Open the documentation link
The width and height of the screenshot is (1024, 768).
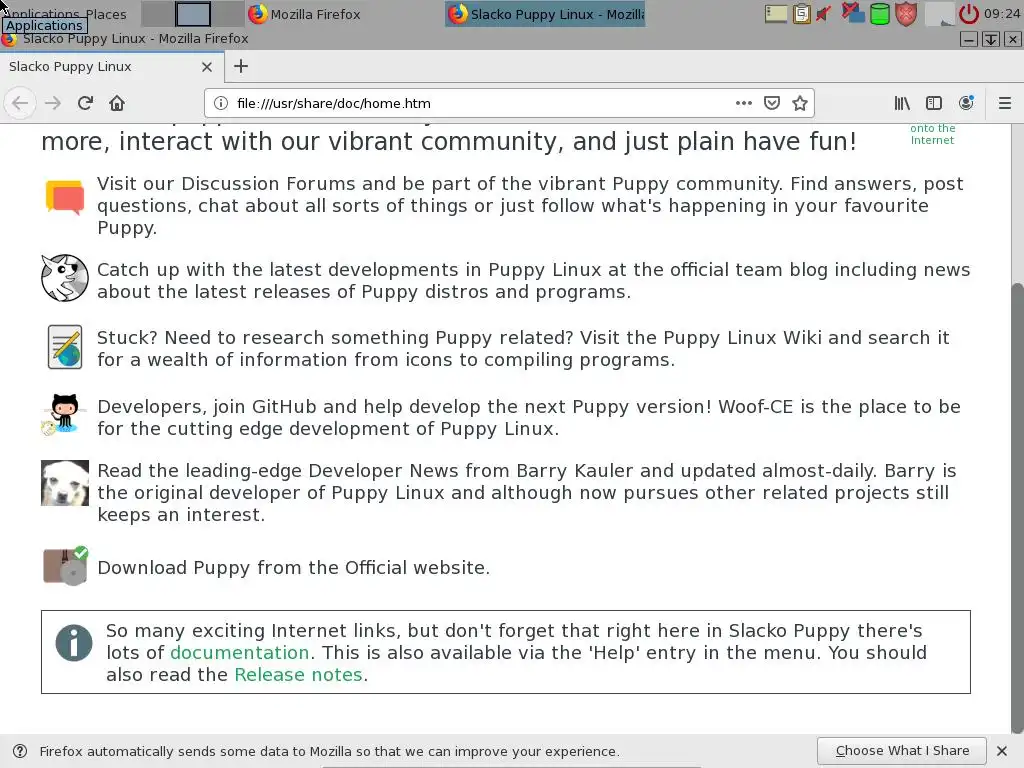pos(239,652)
